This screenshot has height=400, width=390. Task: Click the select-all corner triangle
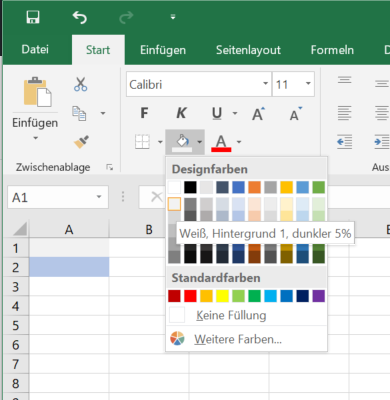point(20,229)
